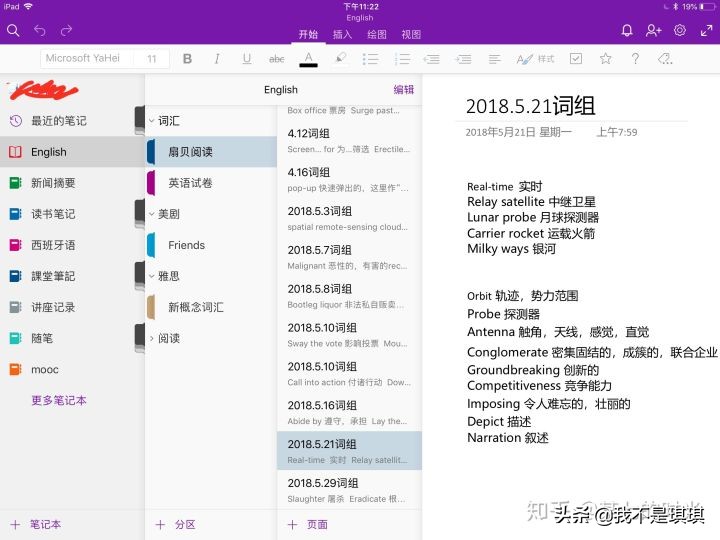Open settings gear icon
The image size is (720, 540).
680,31
